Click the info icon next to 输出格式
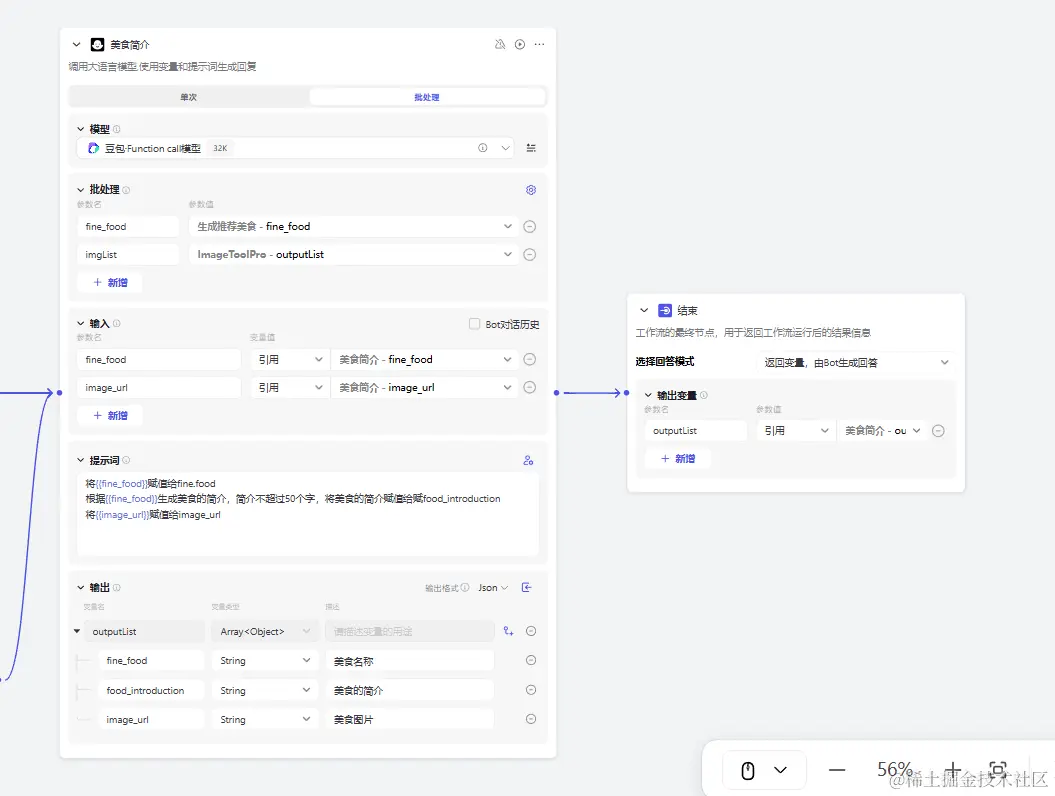The height and width of the screenshot is (796, 1055). coord(465,587)
